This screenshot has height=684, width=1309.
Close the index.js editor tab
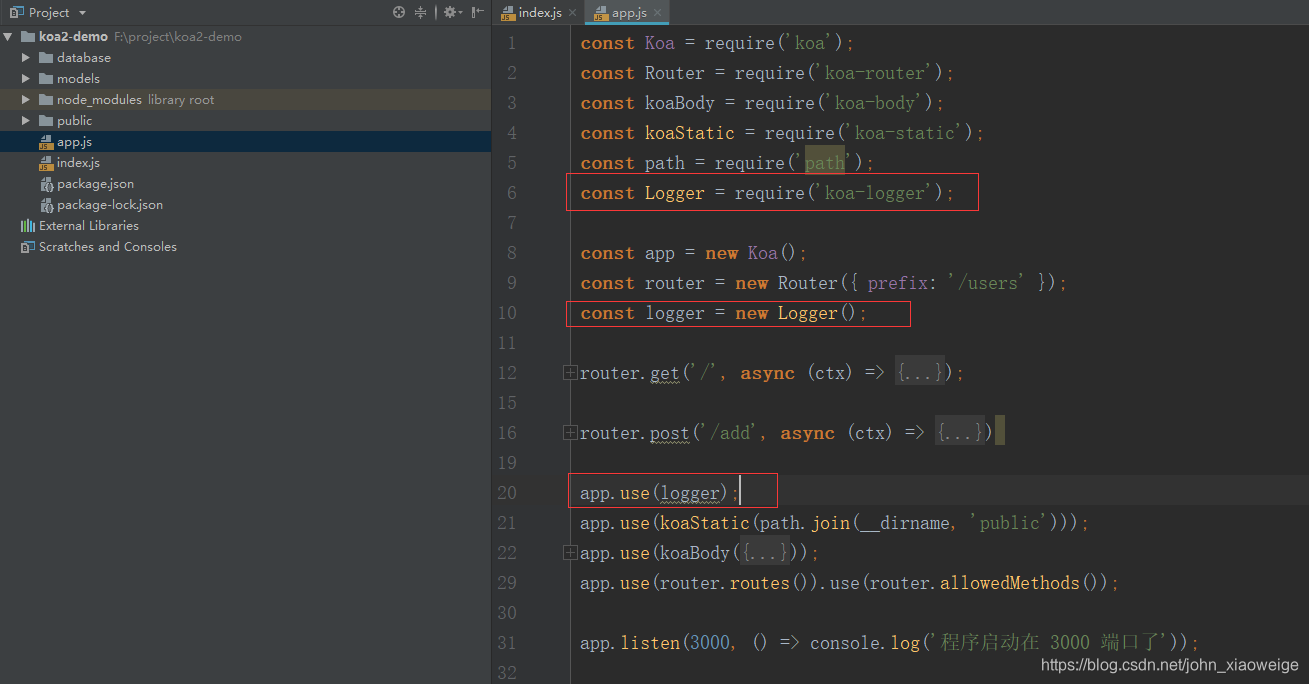click(x=572, y=12)
